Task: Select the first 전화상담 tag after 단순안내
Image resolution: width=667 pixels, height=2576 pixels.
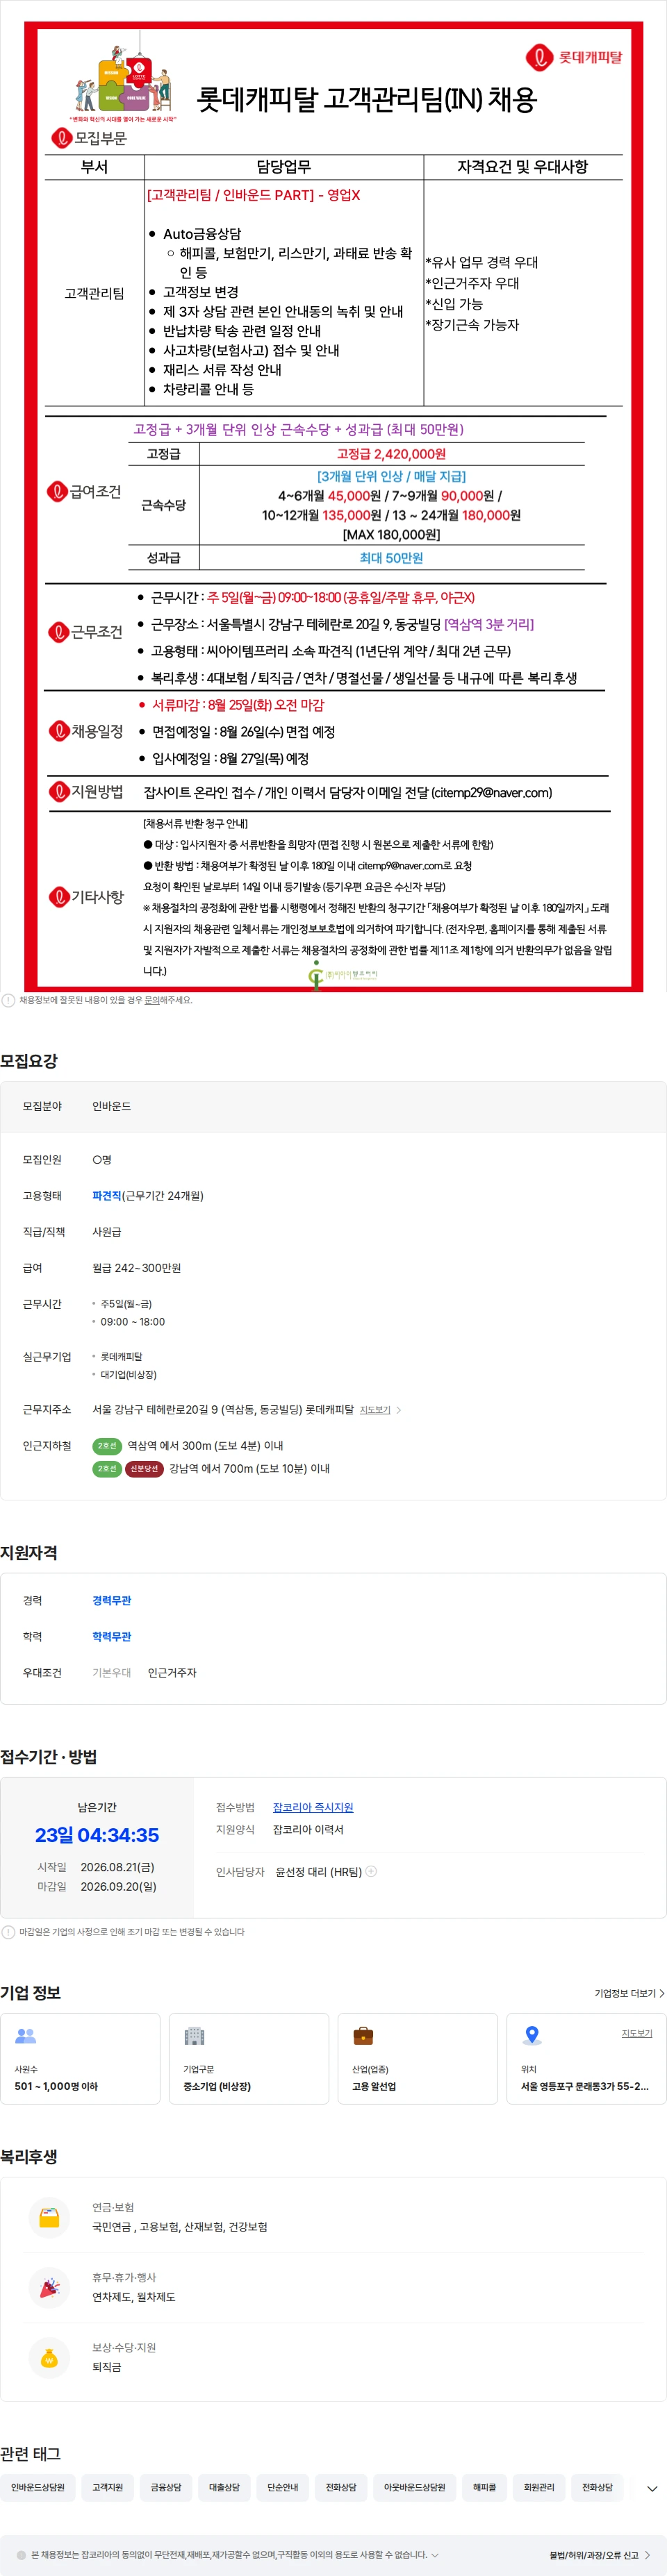Action: (x=341, y=2487)
